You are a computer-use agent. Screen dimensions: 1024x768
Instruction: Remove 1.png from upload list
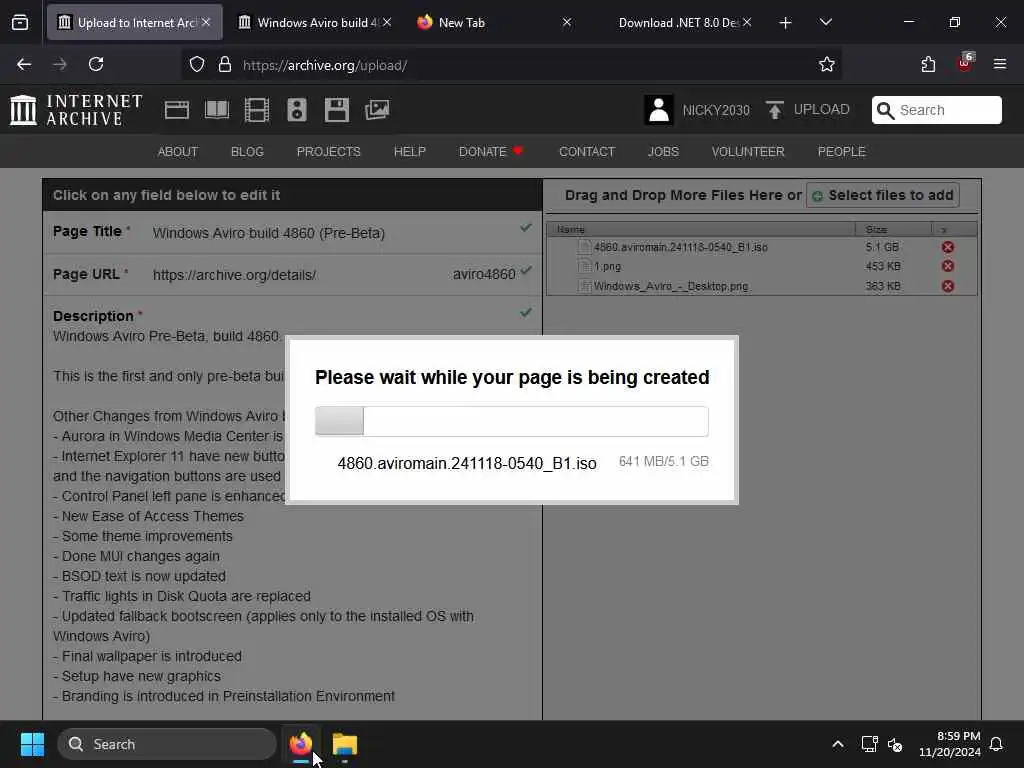point(948,266)
